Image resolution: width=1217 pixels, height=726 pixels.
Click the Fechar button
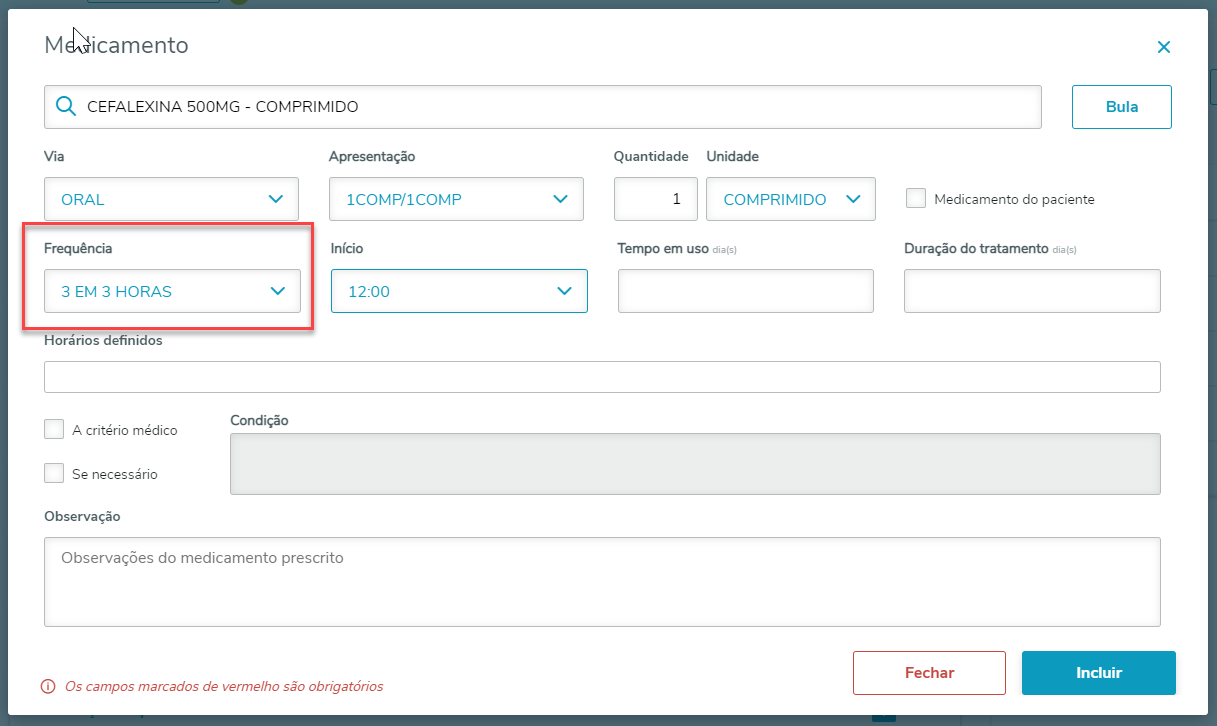pyautogui.click(x=929, y=673)
